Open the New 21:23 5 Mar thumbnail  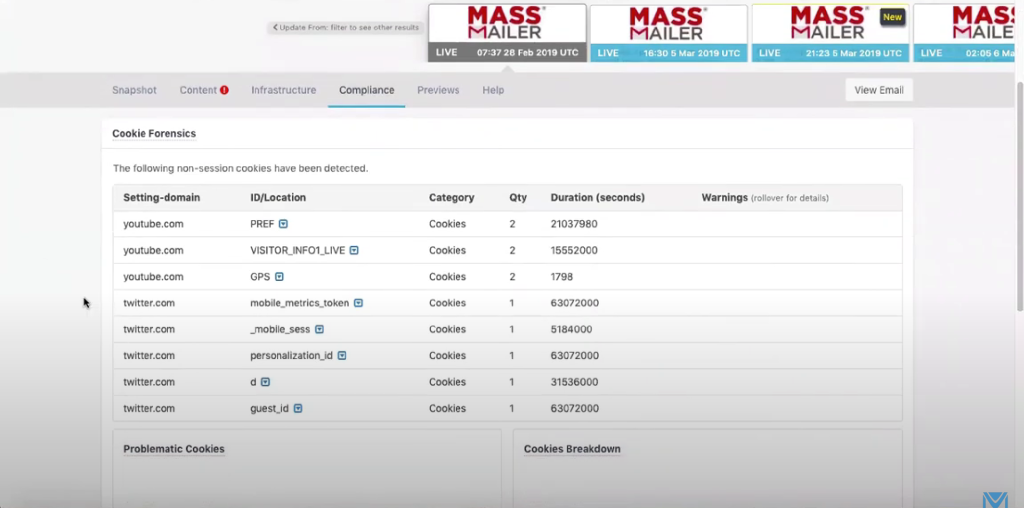click(x=830, y=32)
